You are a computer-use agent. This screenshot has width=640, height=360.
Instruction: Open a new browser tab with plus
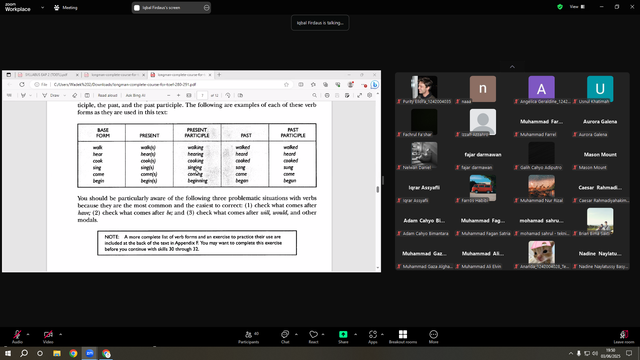[219, 75]
